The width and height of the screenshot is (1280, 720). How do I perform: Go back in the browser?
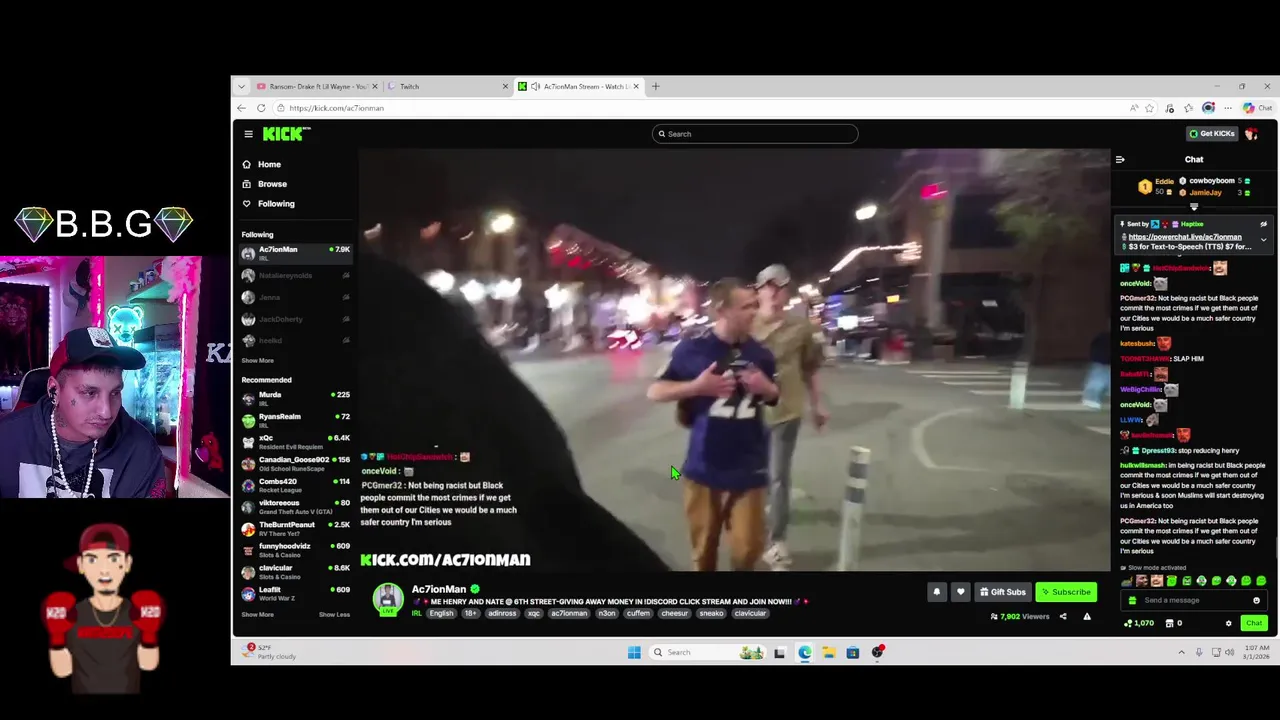241,108
